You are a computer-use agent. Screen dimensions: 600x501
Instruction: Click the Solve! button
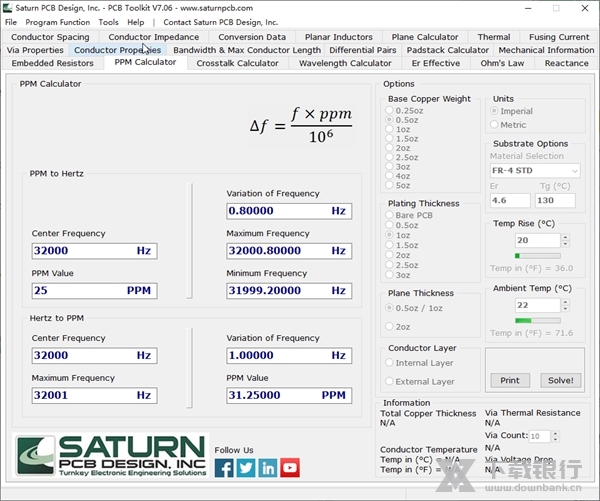click(x=561, y=380)
